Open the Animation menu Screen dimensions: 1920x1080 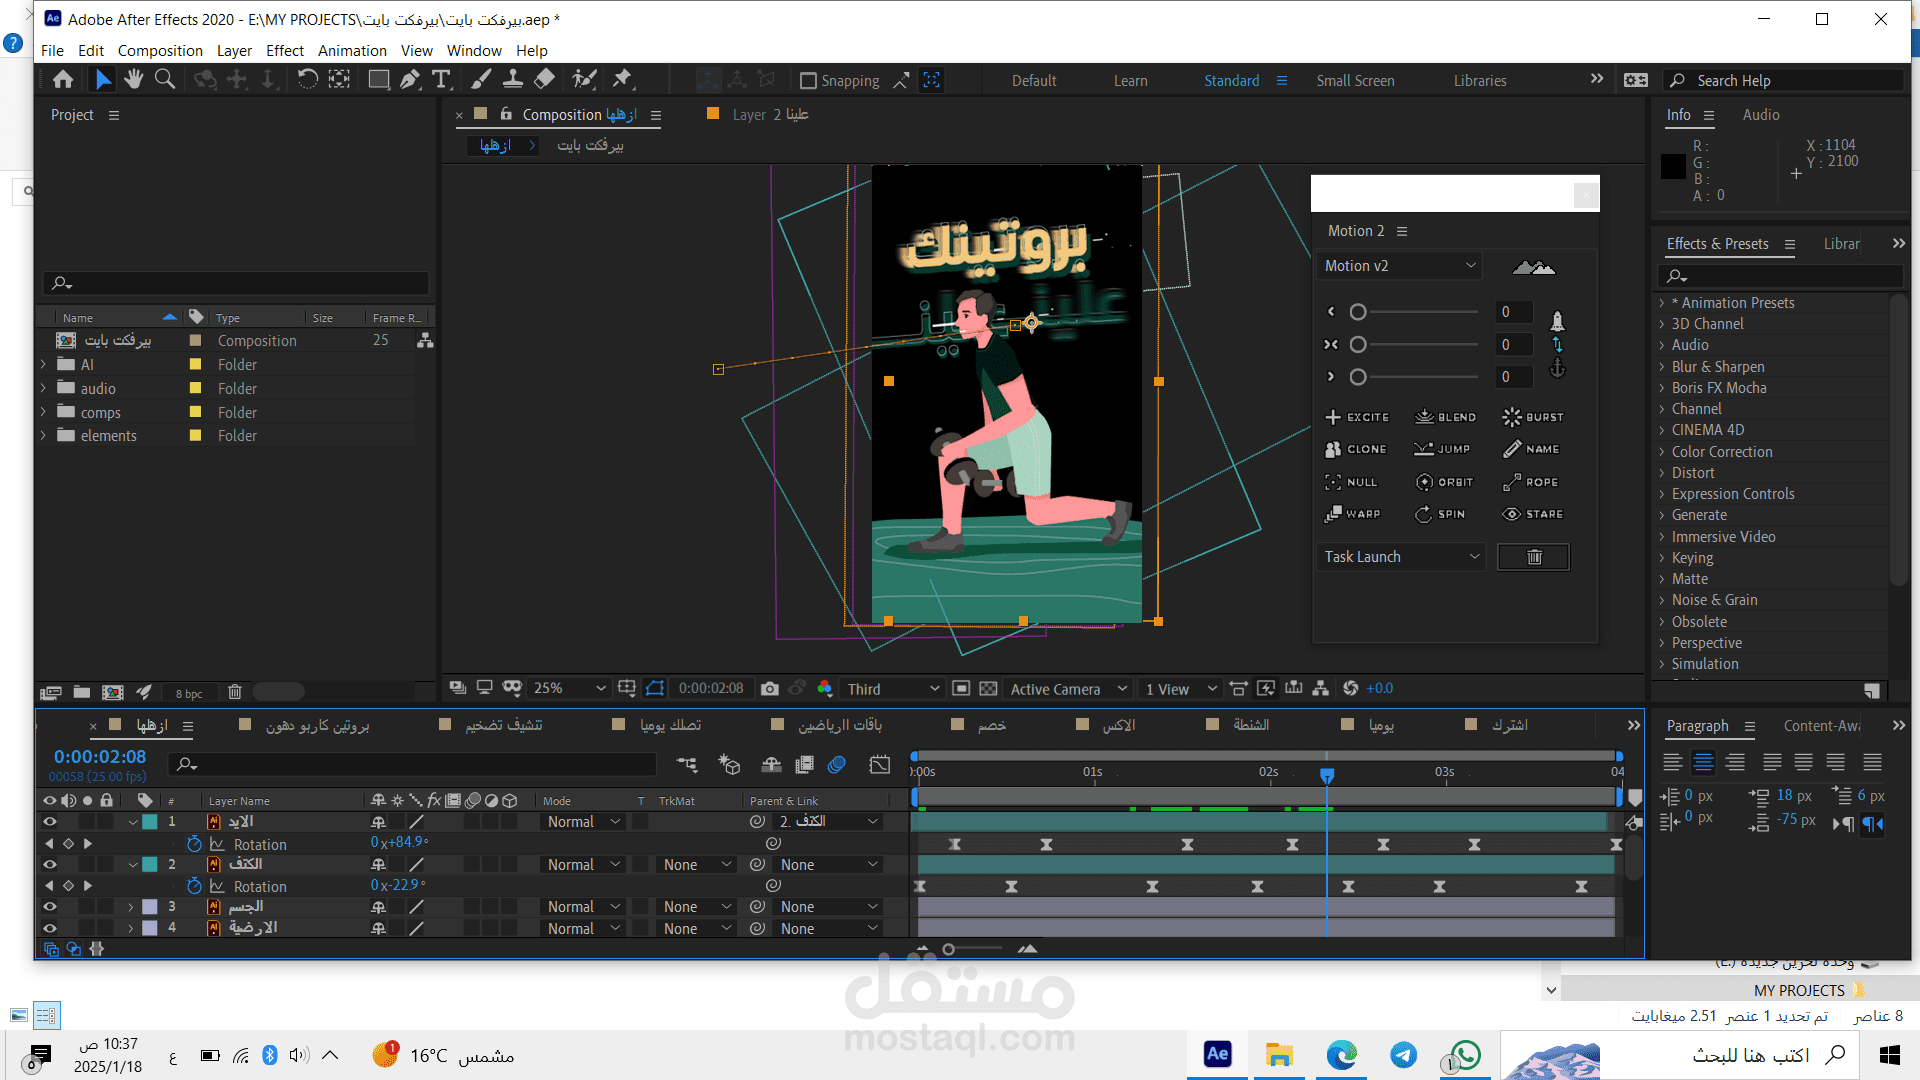tap(352, 51)
